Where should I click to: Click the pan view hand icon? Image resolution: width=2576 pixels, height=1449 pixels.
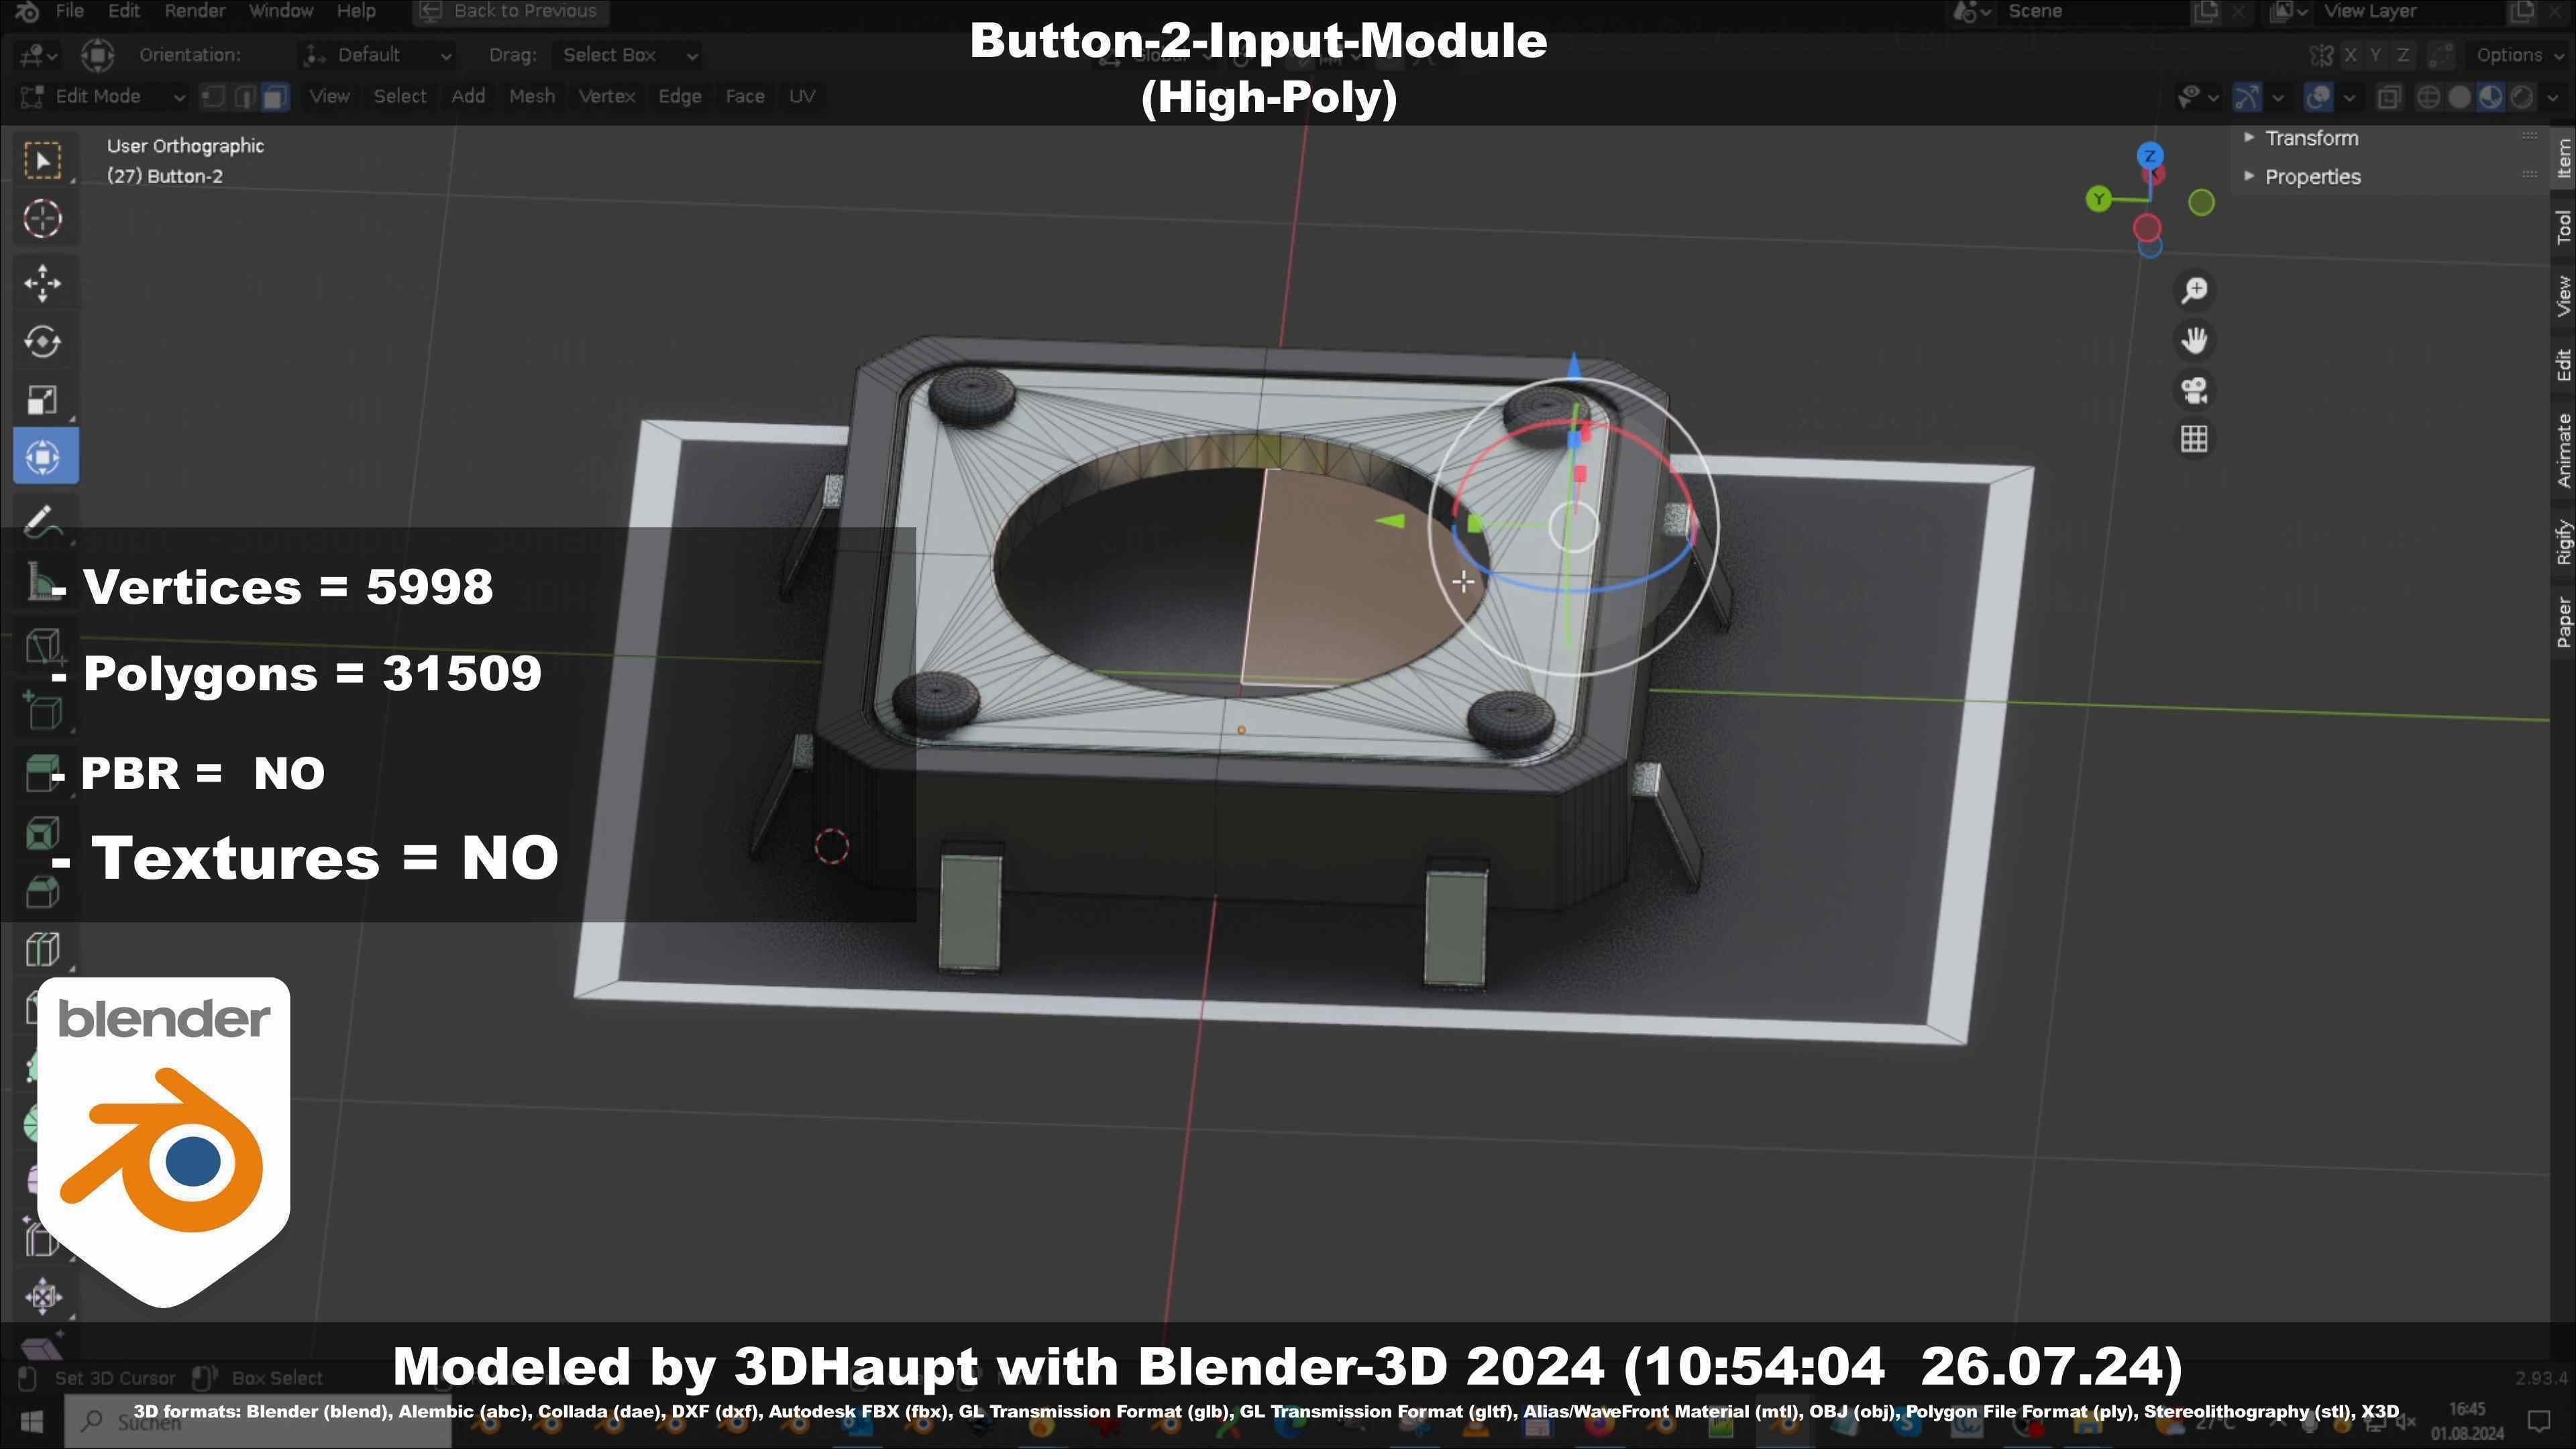coord(2194,340)
